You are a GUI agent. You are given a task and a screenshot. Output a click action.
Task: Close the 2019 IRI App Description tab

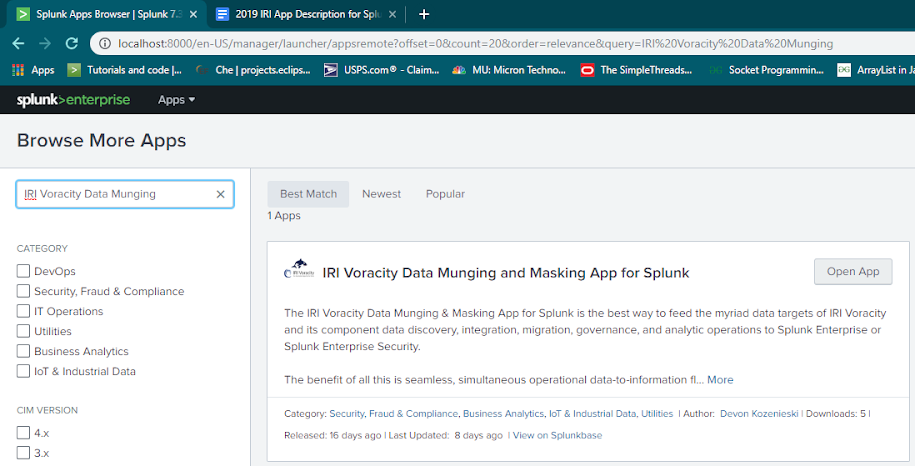coord(393,14)
